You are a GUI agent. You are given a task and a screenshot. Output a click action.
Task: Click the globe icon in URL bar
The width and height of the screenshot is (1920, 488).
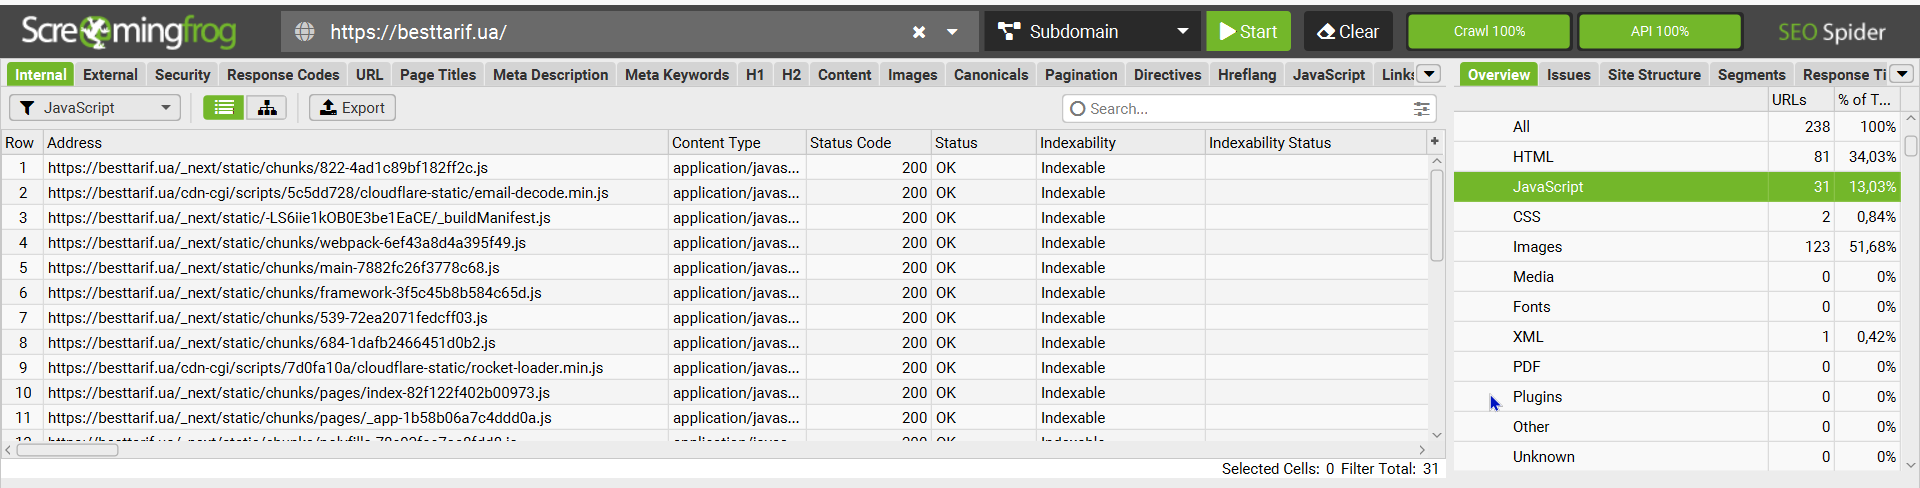click(x=305, y=32)
